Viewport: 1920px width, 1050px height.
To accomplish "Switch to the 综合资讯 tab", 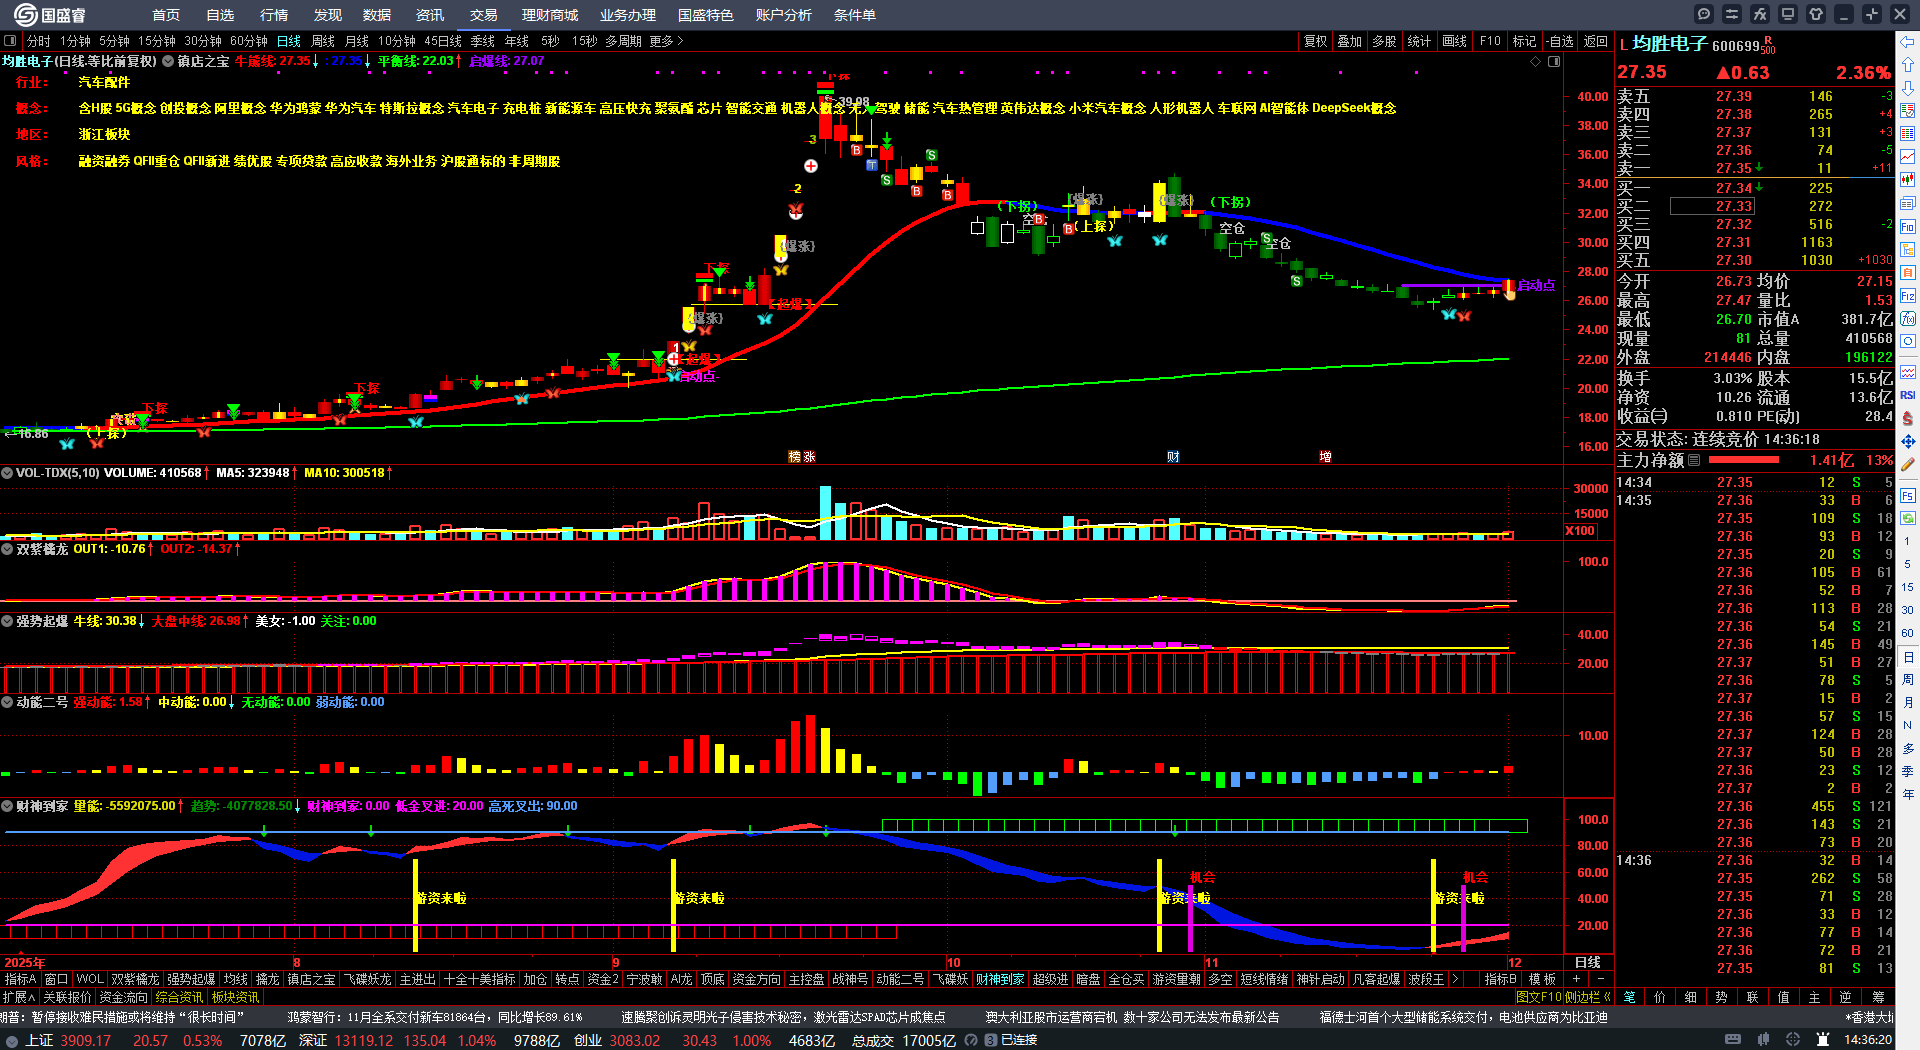I will point(179,997).
